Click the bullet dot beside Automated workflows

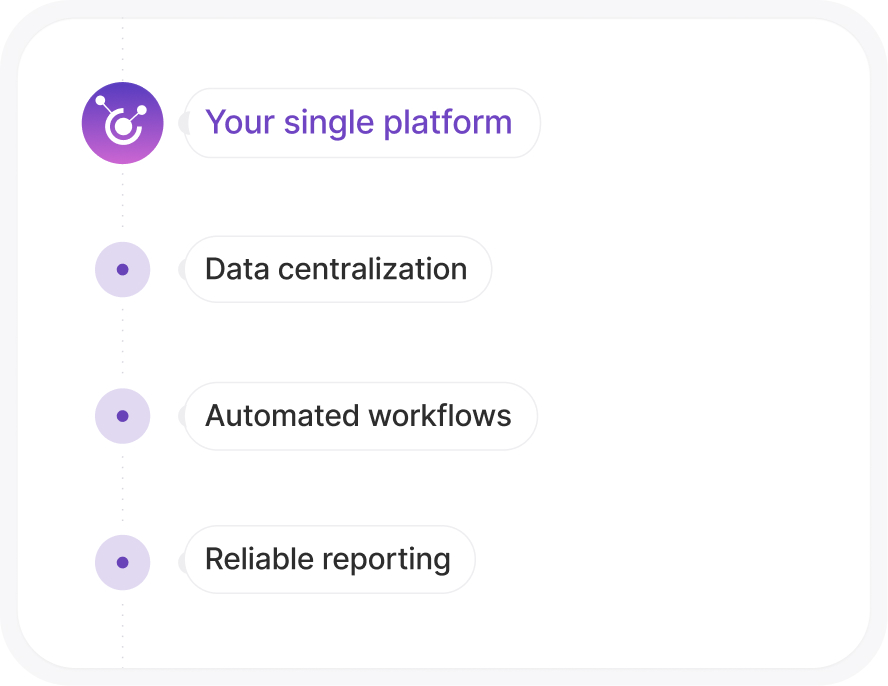(122, 416)
